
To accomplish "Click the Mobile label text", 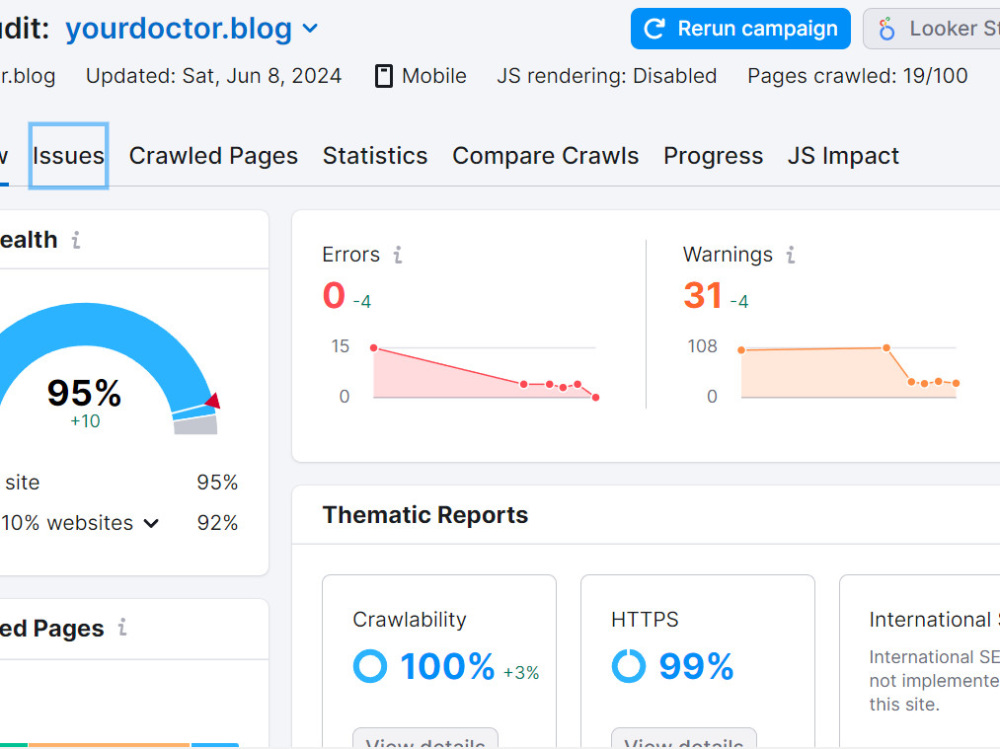I will (x=434, y=76).
